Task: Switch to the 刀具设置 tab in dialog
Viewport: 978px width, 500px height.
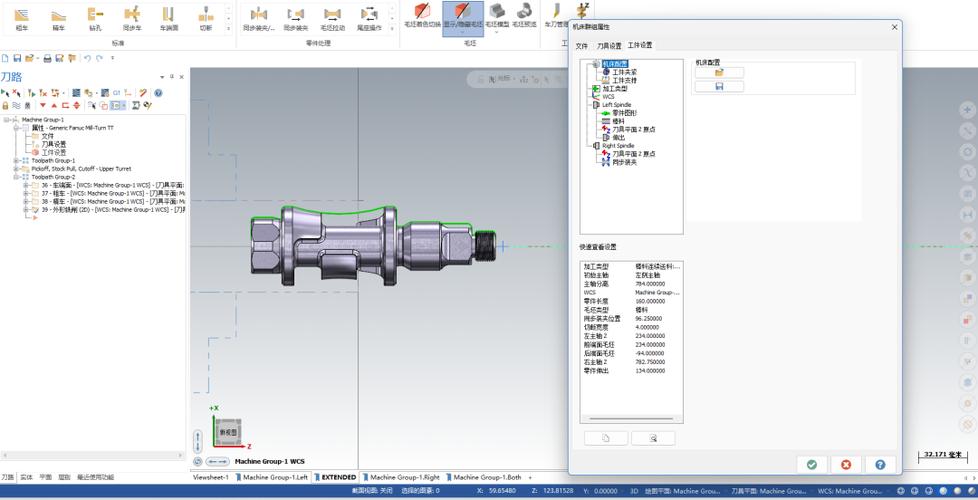Action: point(609,46)
